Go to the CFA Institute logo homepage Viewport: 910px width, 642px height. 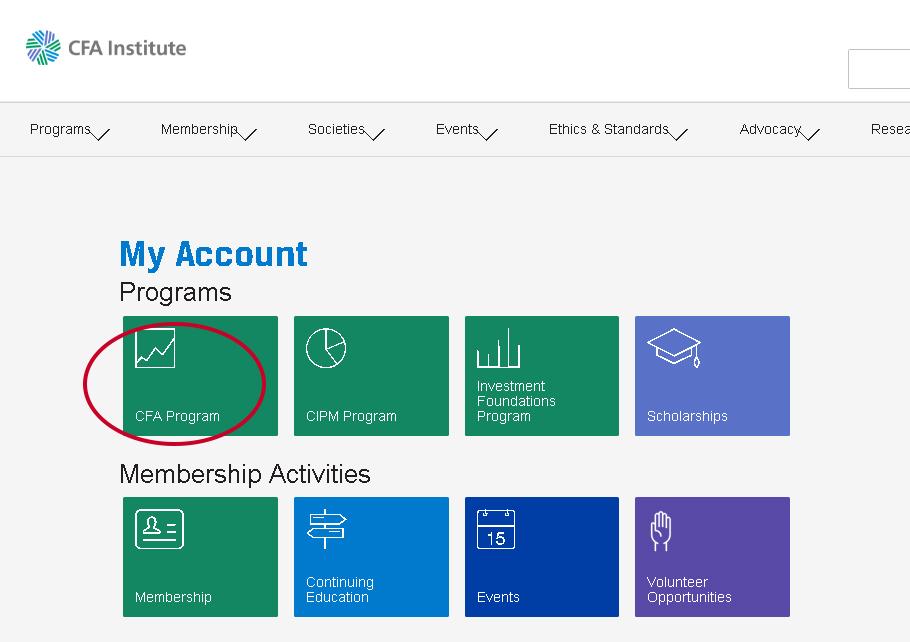[x=106, y=48]
